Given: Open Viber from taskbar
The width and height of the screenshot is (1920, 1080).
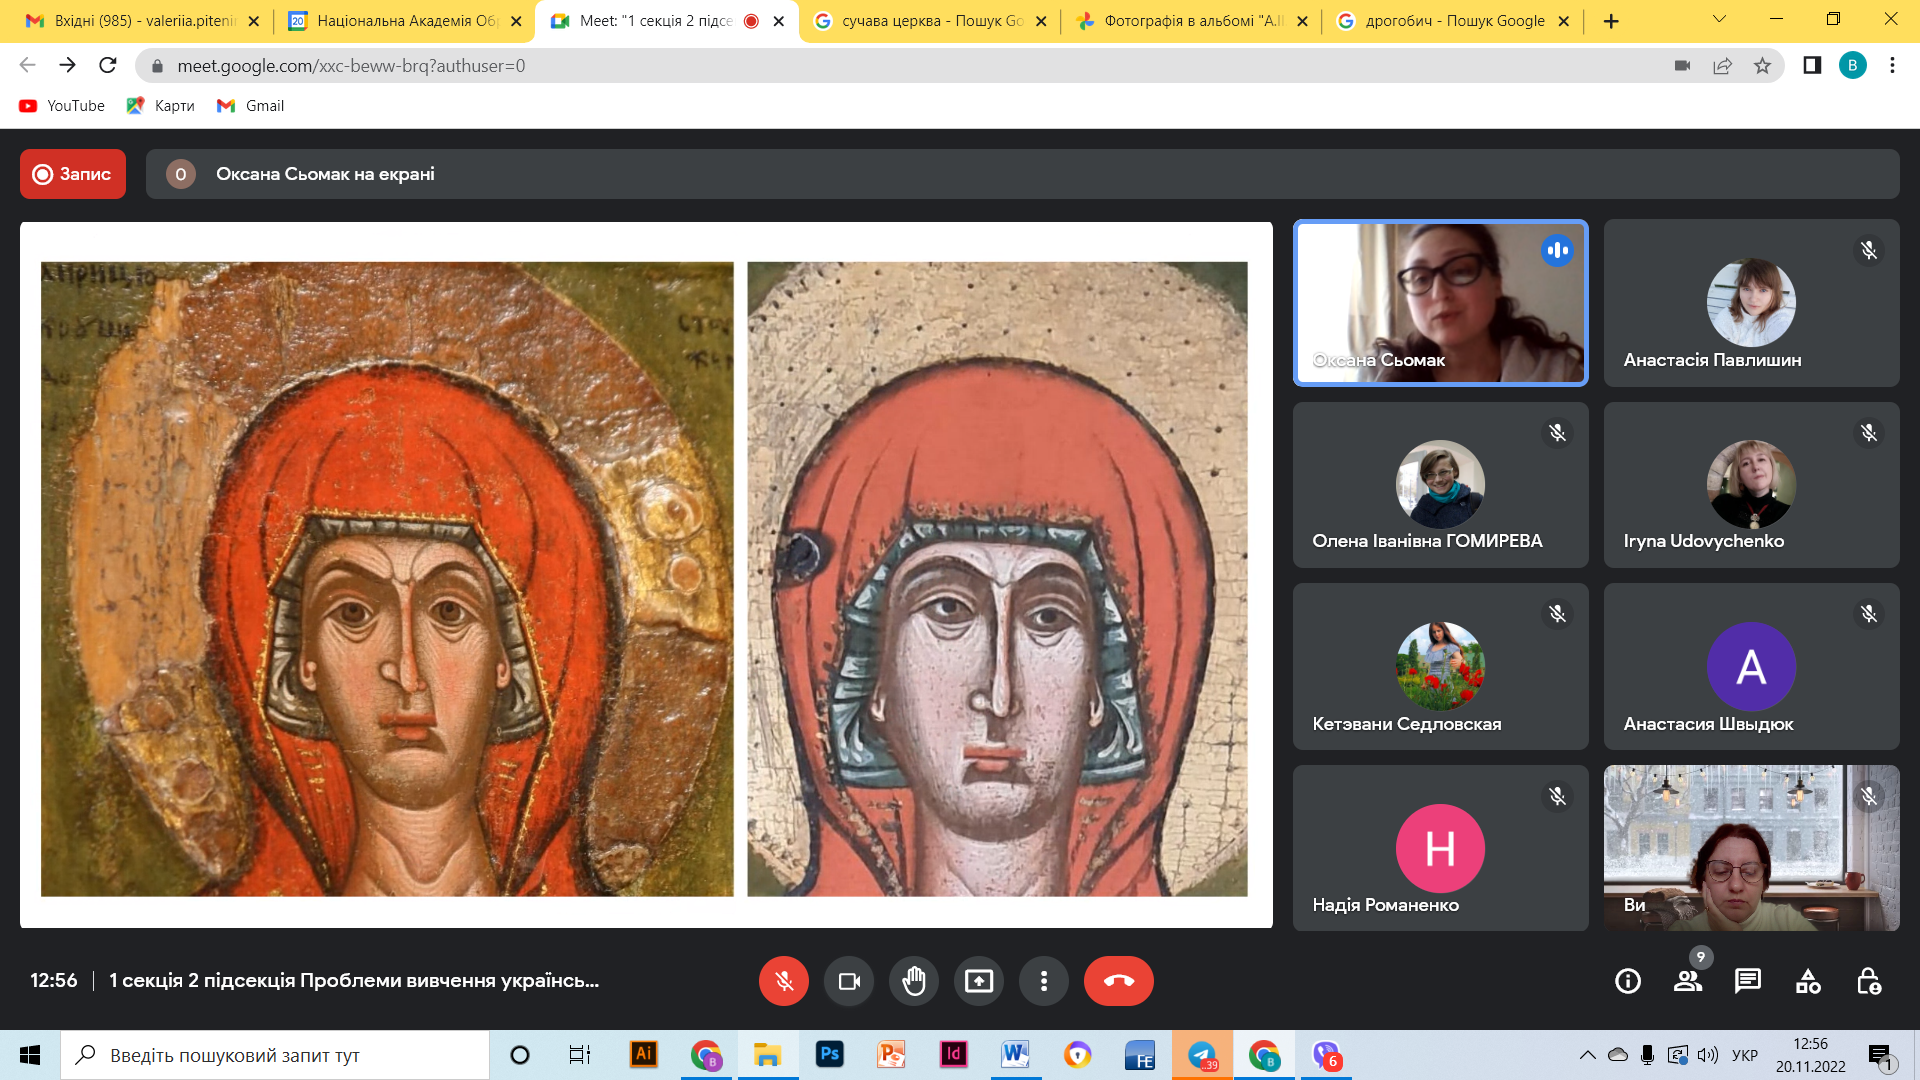Looking at the screenshot, I should coord(1326,1055).
